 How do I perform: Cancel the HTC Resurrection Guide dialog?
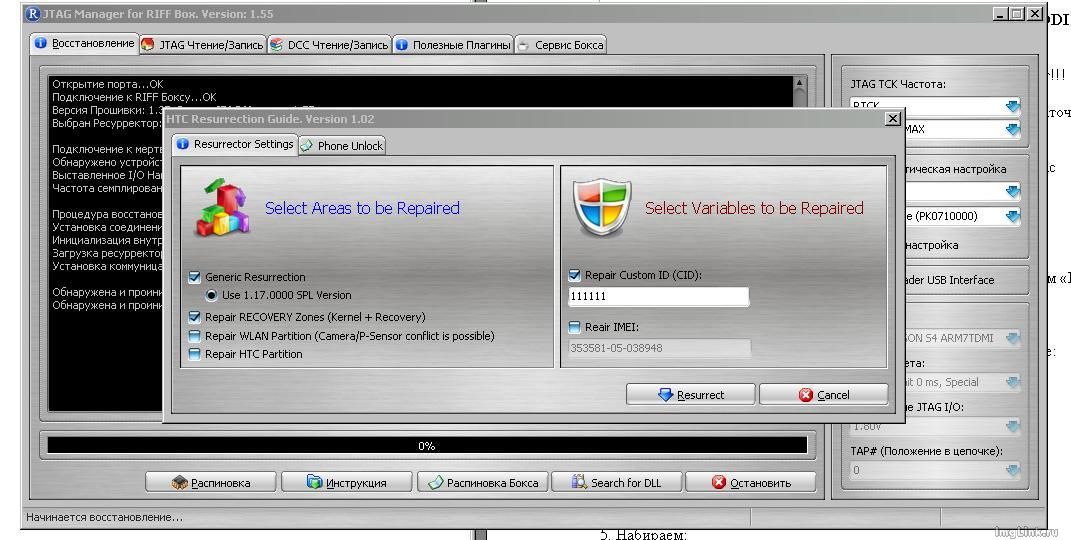[823, 395]
